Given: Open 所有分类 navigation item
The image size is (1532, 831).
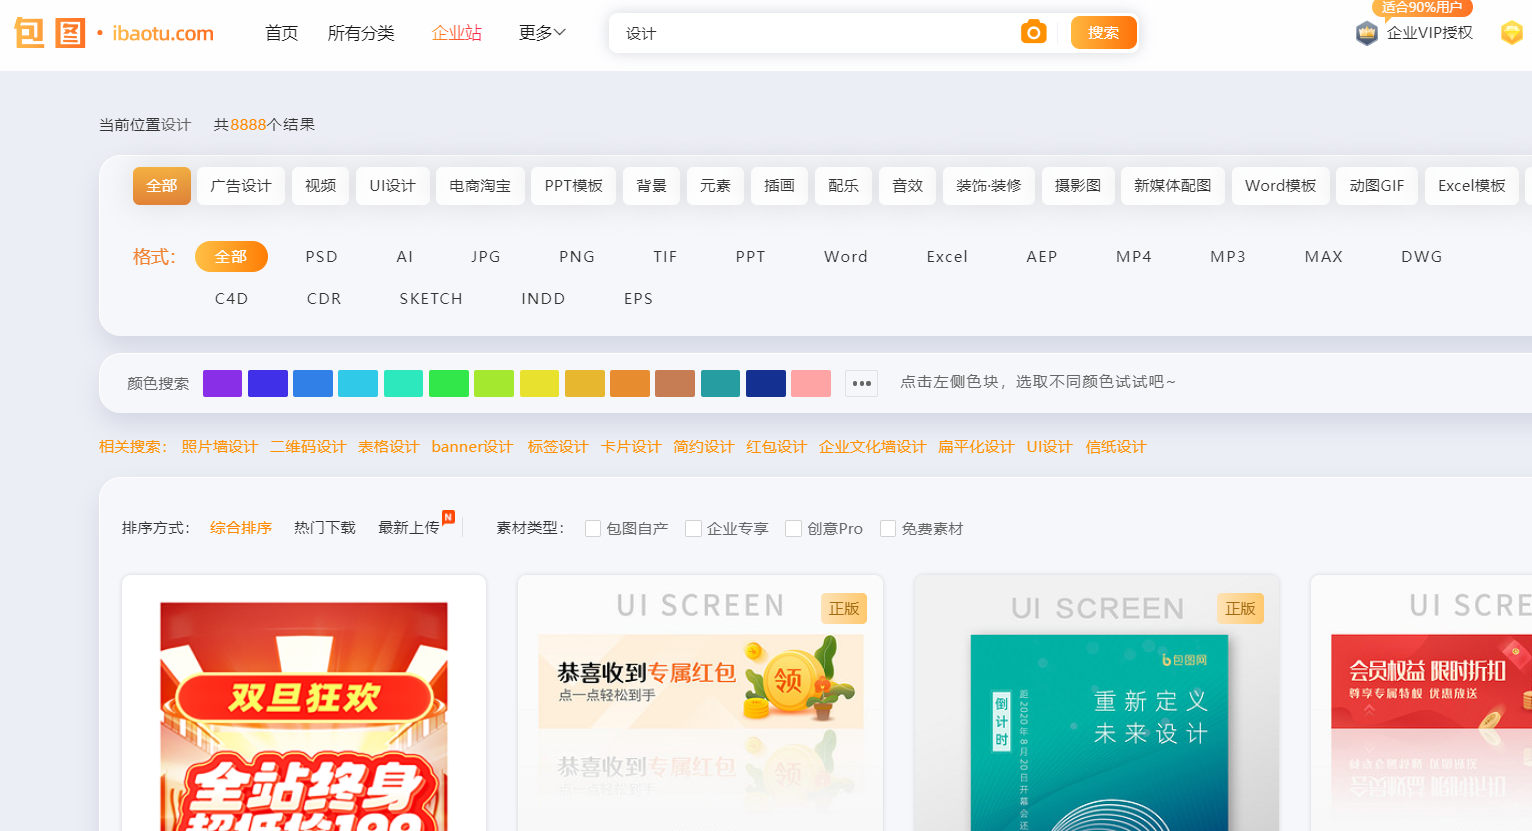Looking at the screenshot, I should tap(361, 33).
